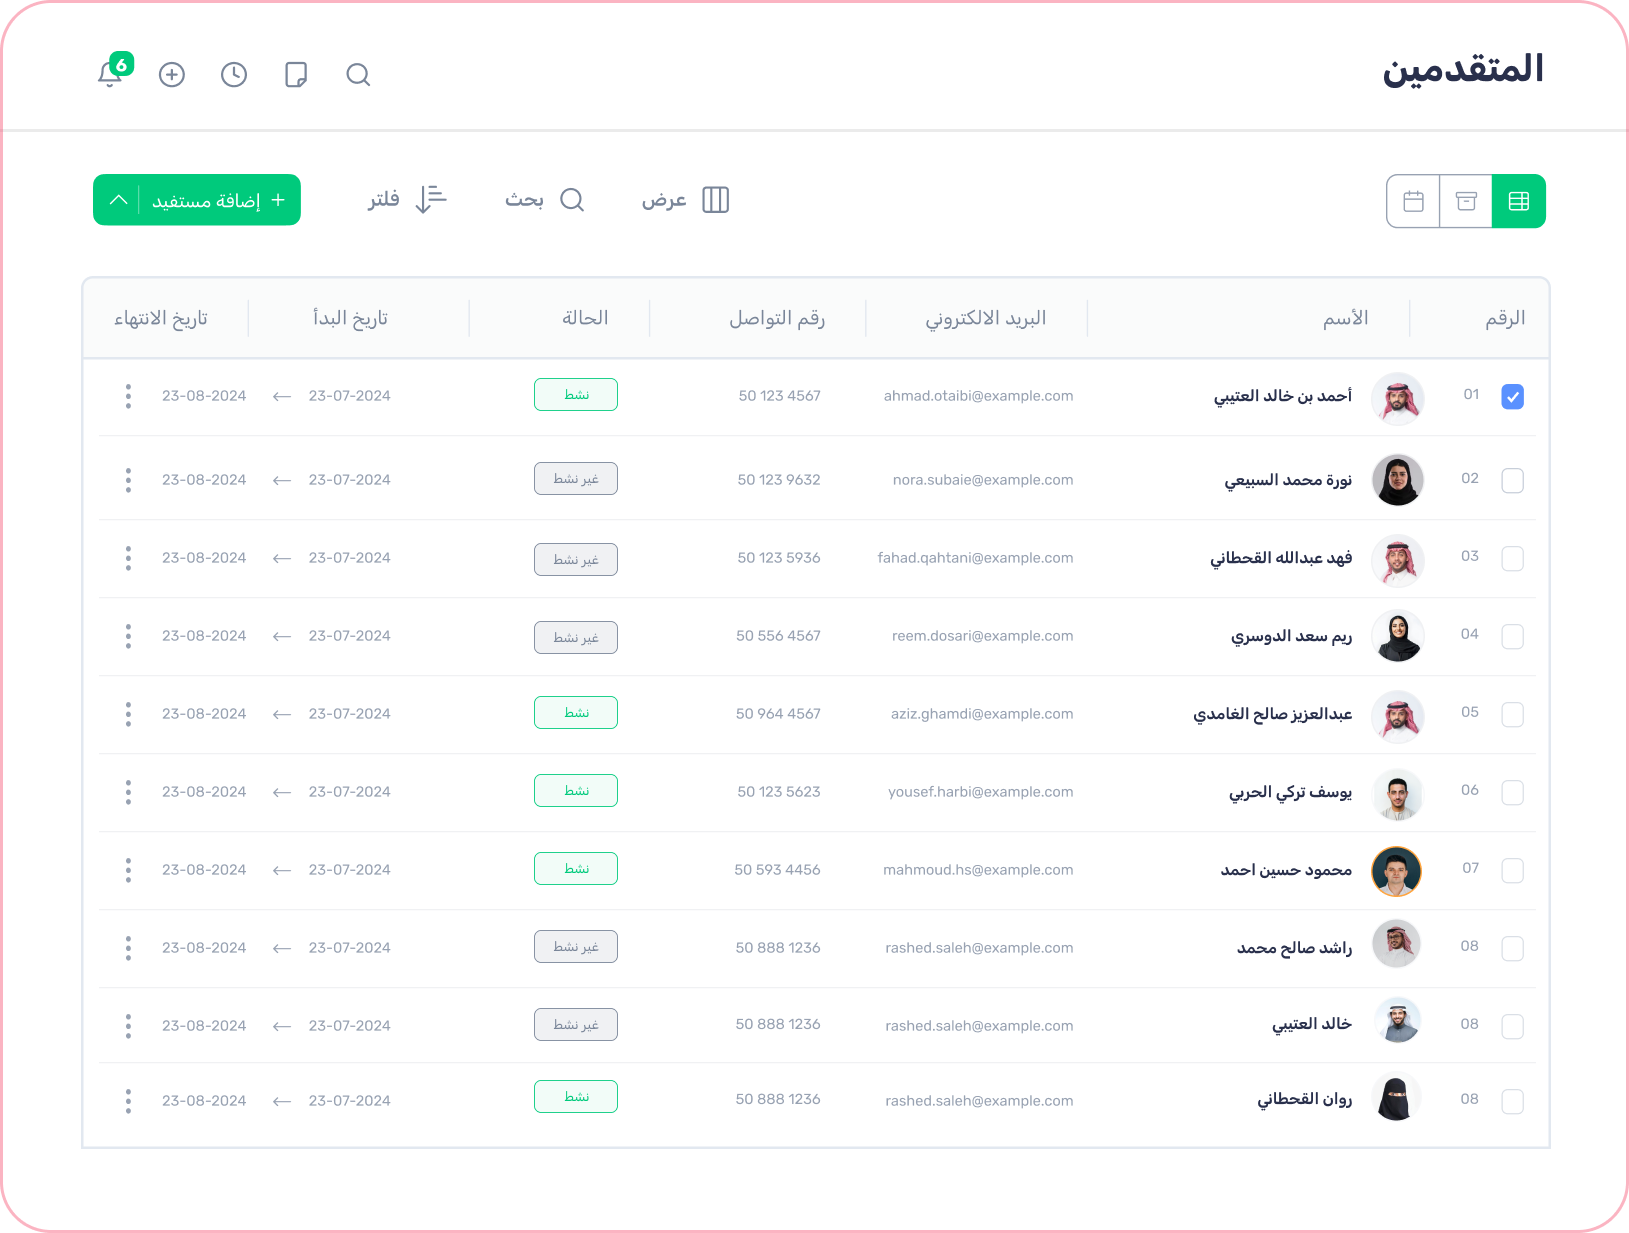This screenshot has width=1629, height=1233.
Task: Click the نشط status badge for يوسف تركي الحربي
Action: (x=576, y=791)
